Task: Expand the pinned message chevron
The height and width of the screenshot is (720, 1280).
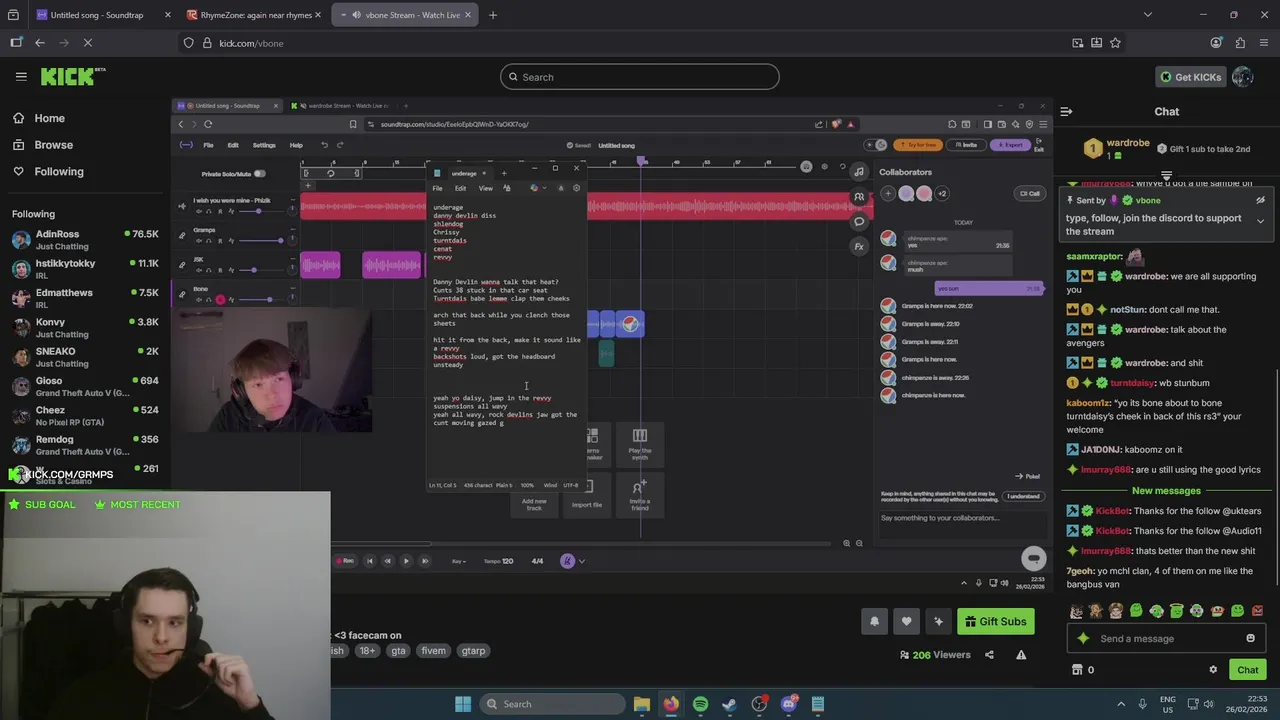Action: (x=1260, y=221)
